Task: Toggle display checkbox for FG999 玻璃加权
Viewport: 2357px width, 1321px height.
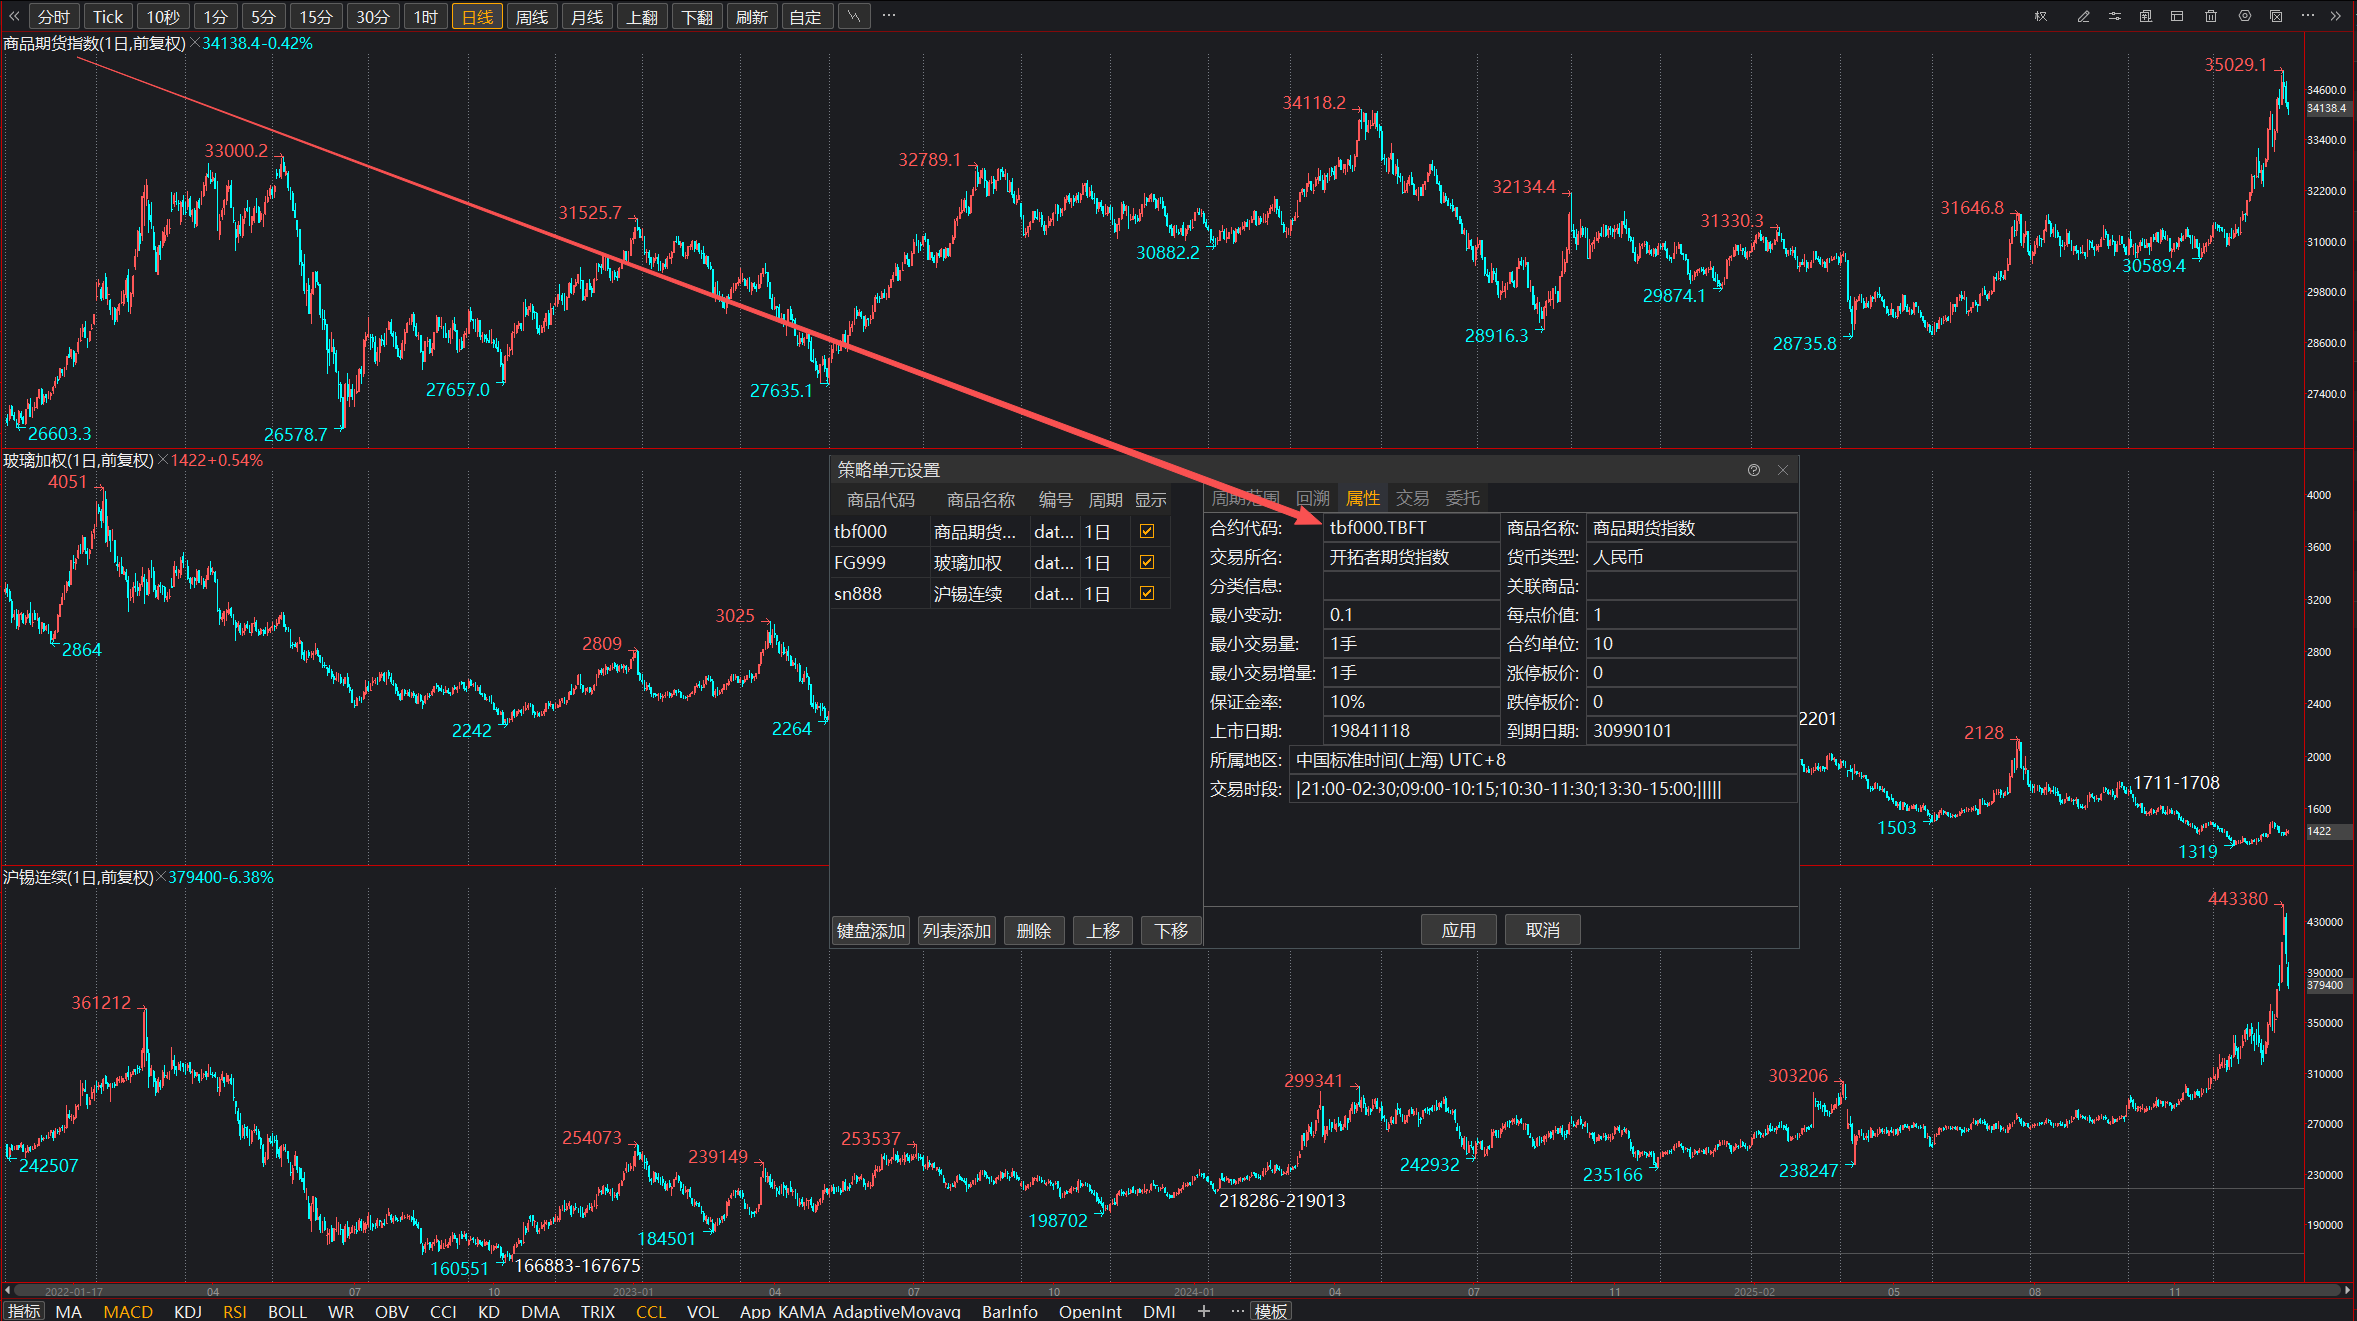Action: pos(1147,562)
